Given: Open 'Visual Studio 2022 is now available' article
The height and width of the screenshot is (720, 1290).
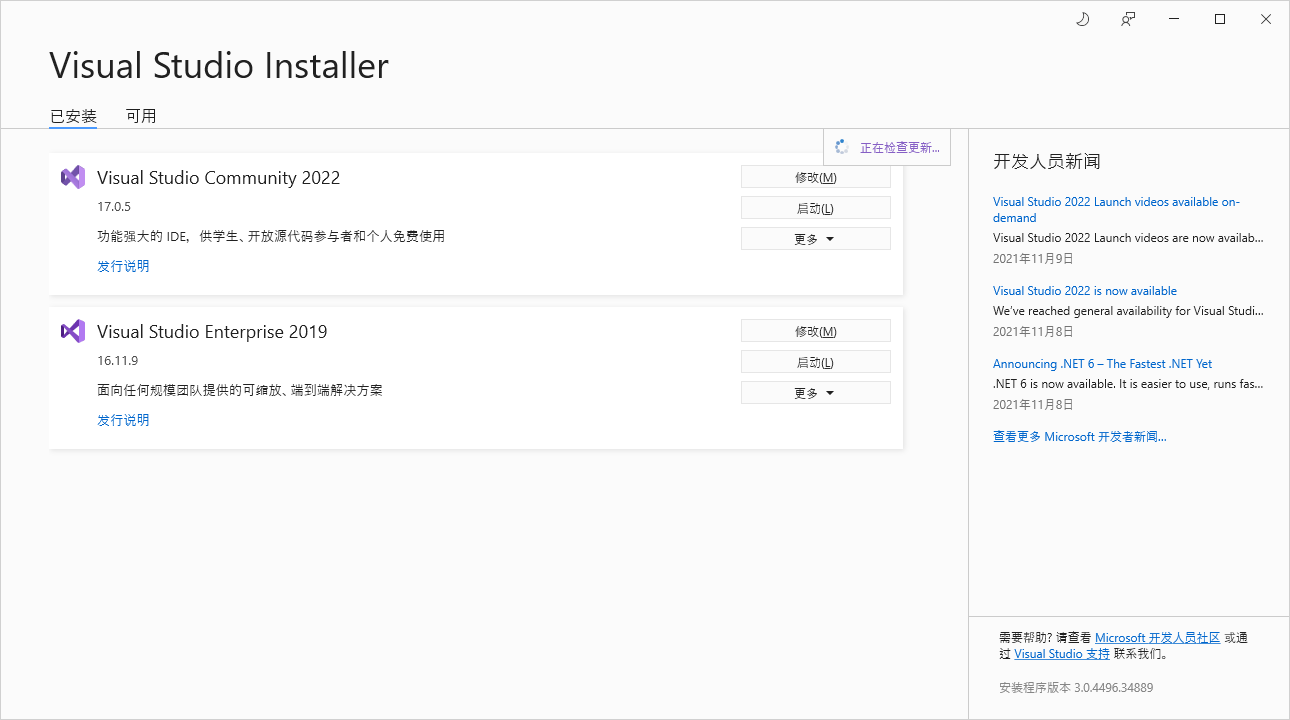Looking at the screenshot, I should (x=1085, y=290).
